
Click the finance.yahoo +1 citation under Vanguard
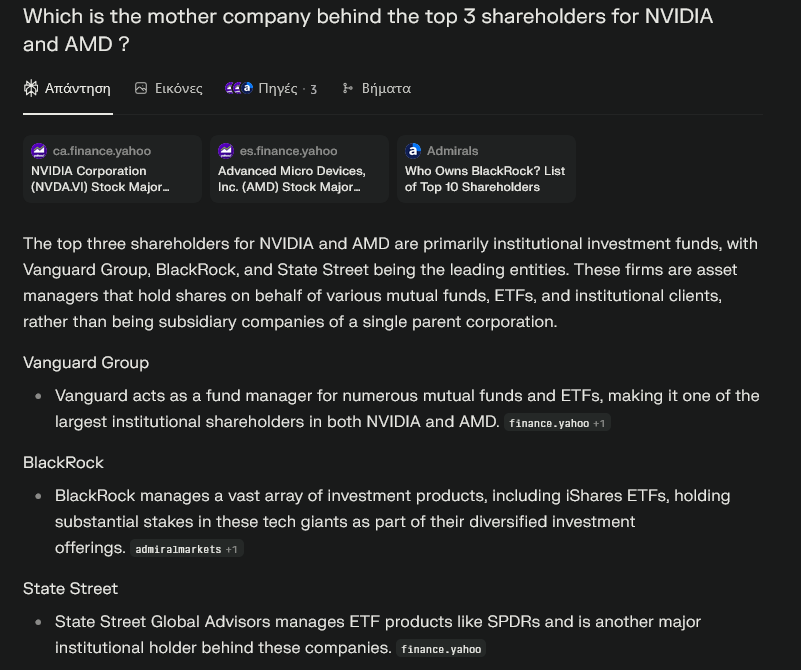coord(557,423)
